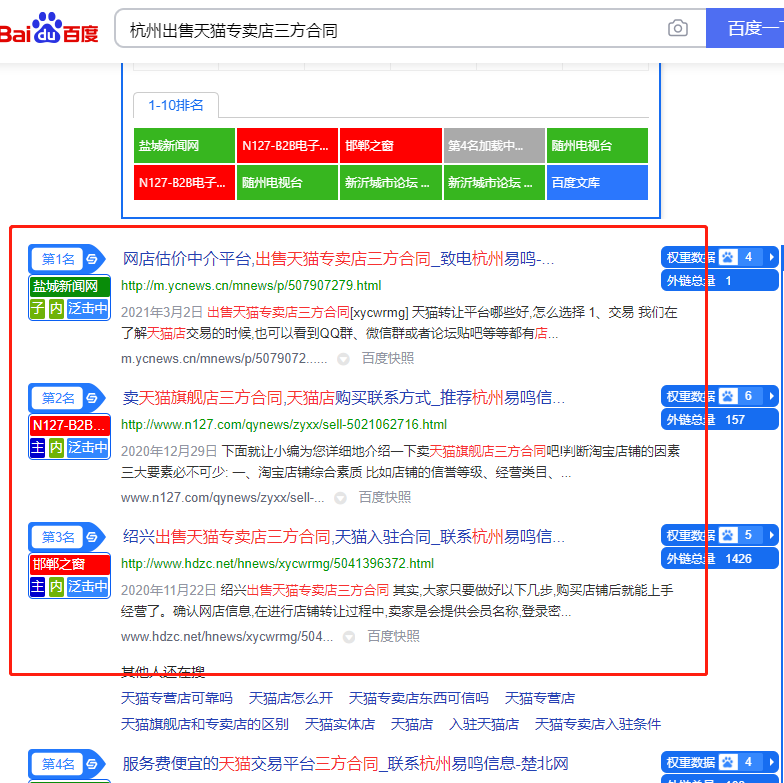Expand dropdown after www.n127.com snippet URL
This screenshot has height=783, width=784.
pyautogui.click(x=340, y=498)
